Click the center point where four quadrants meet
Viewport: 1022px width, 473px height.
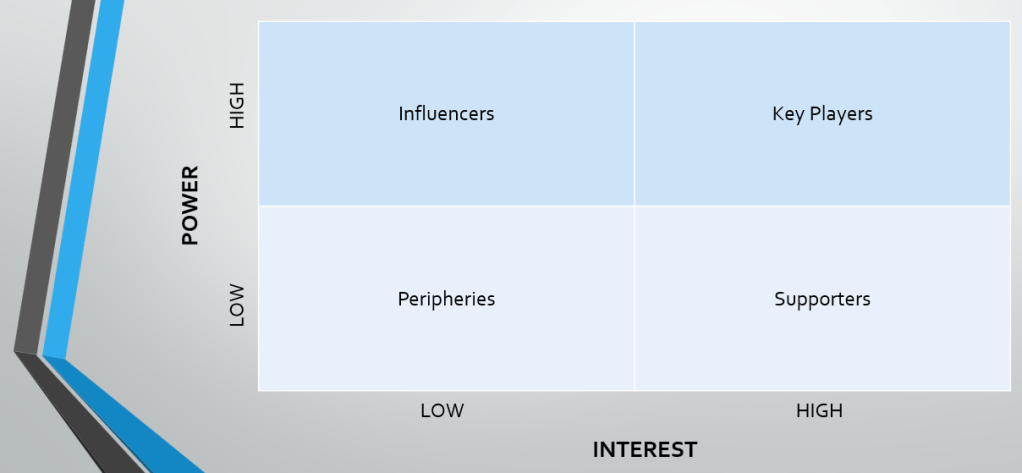634,206
